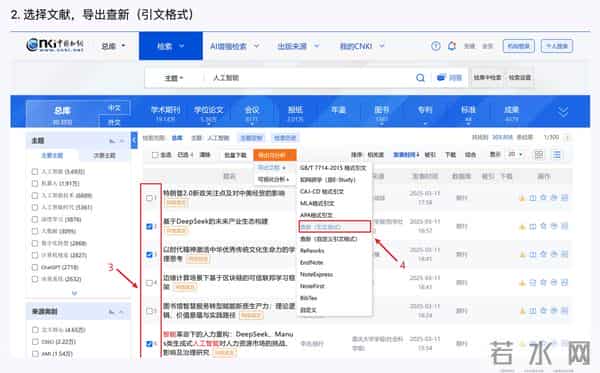Click star favorite icon for 以时代精神 row

(543, 254)
